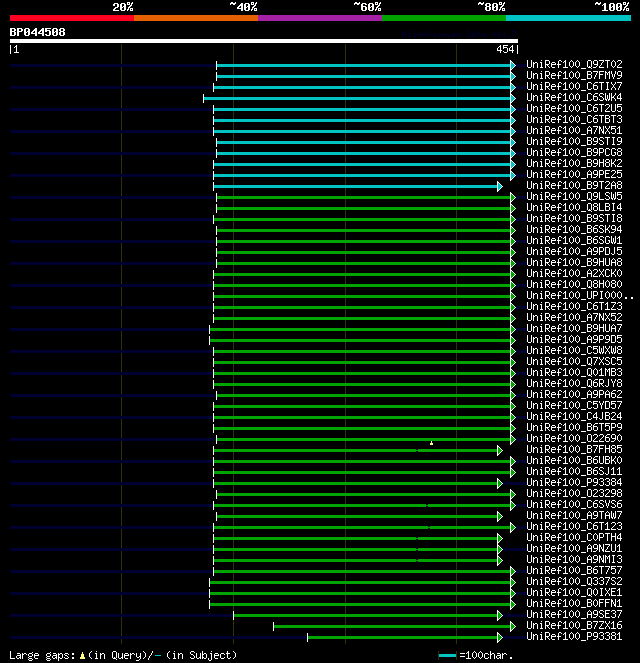Click UniRef100_C6SWK4 subject name
The width and height of the screenshot is (640, 663).
(x=574, y=97)
